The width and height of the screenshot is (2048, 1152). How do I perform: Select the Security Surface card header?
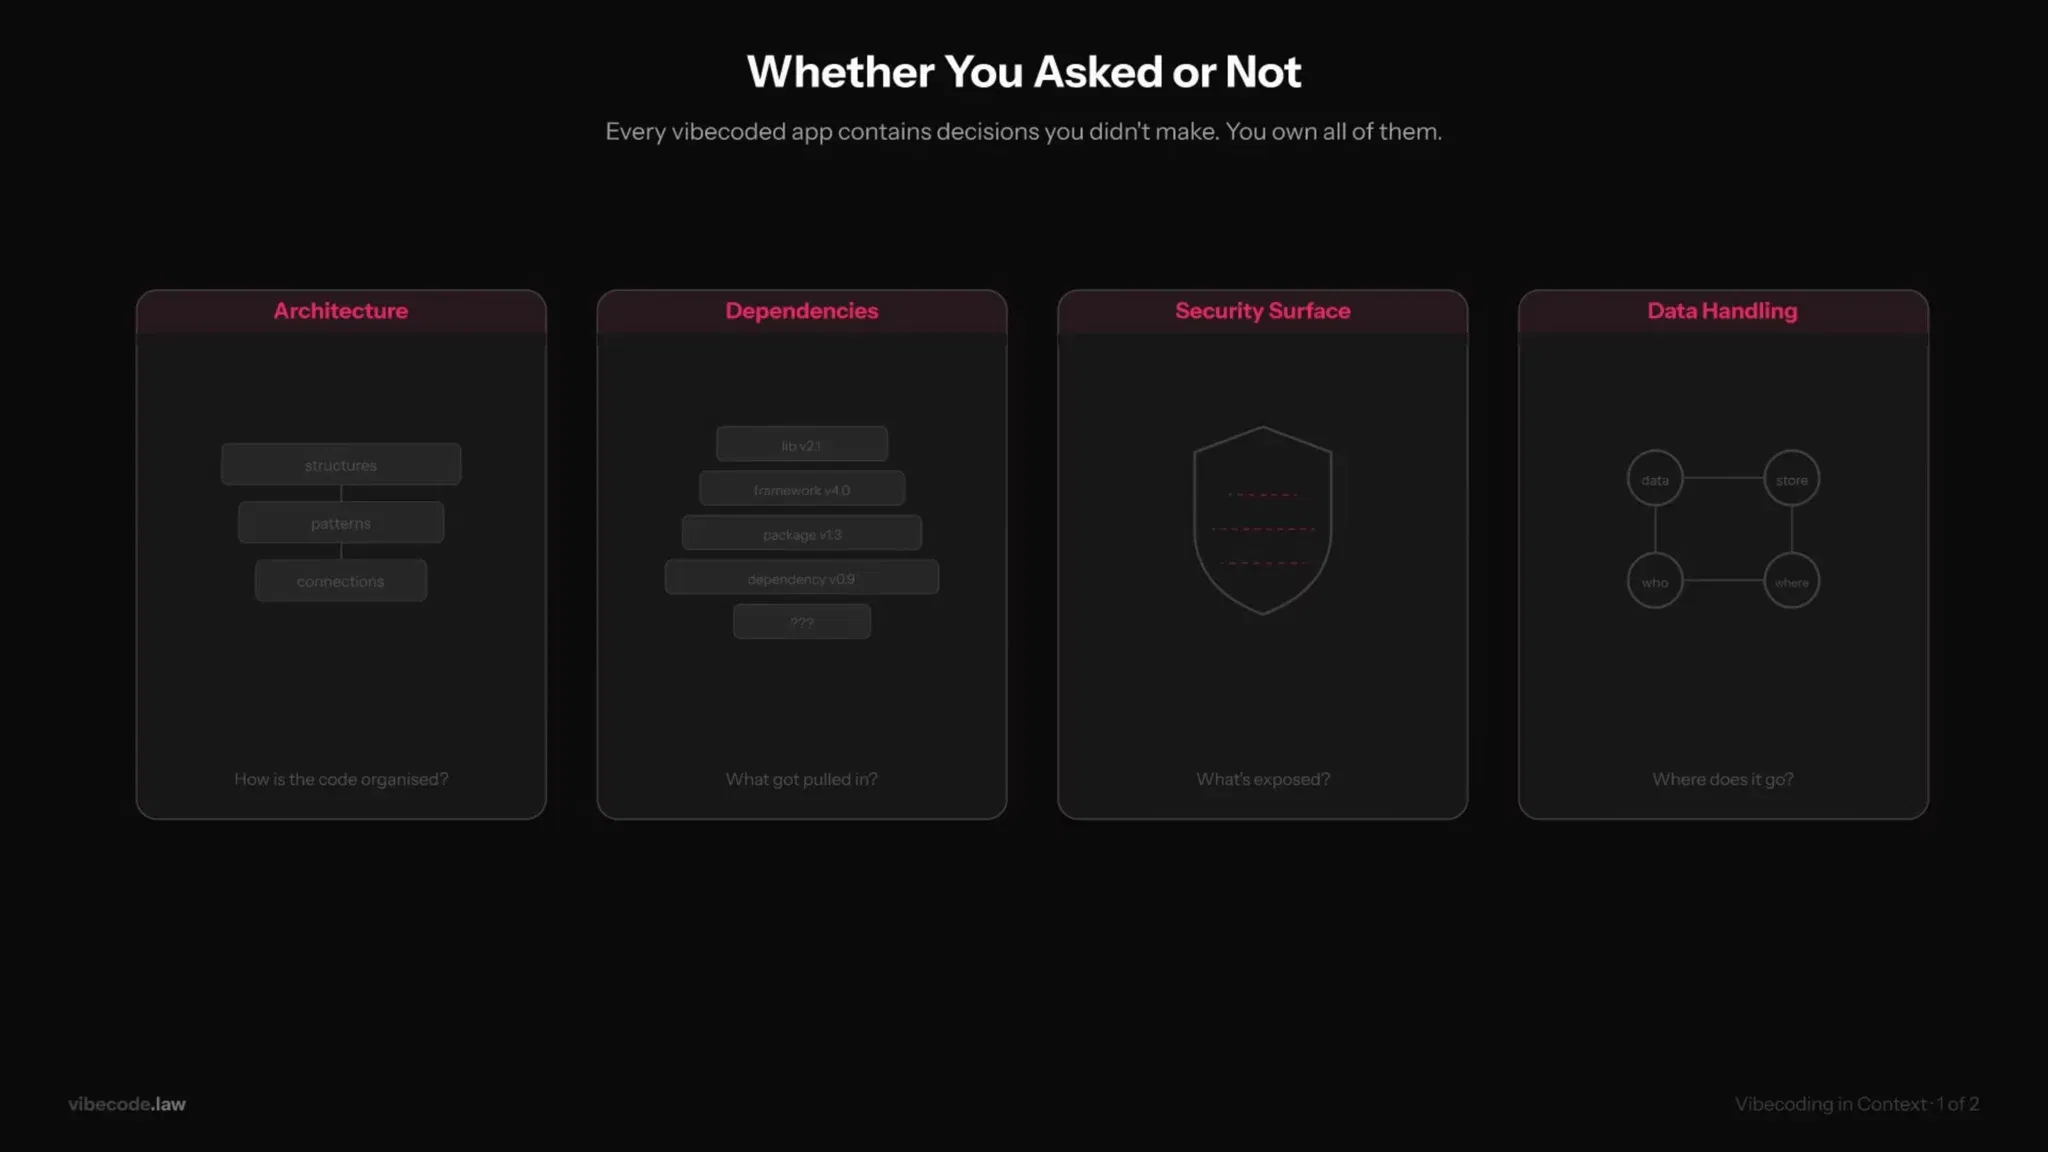click(x=1262, y=311)
